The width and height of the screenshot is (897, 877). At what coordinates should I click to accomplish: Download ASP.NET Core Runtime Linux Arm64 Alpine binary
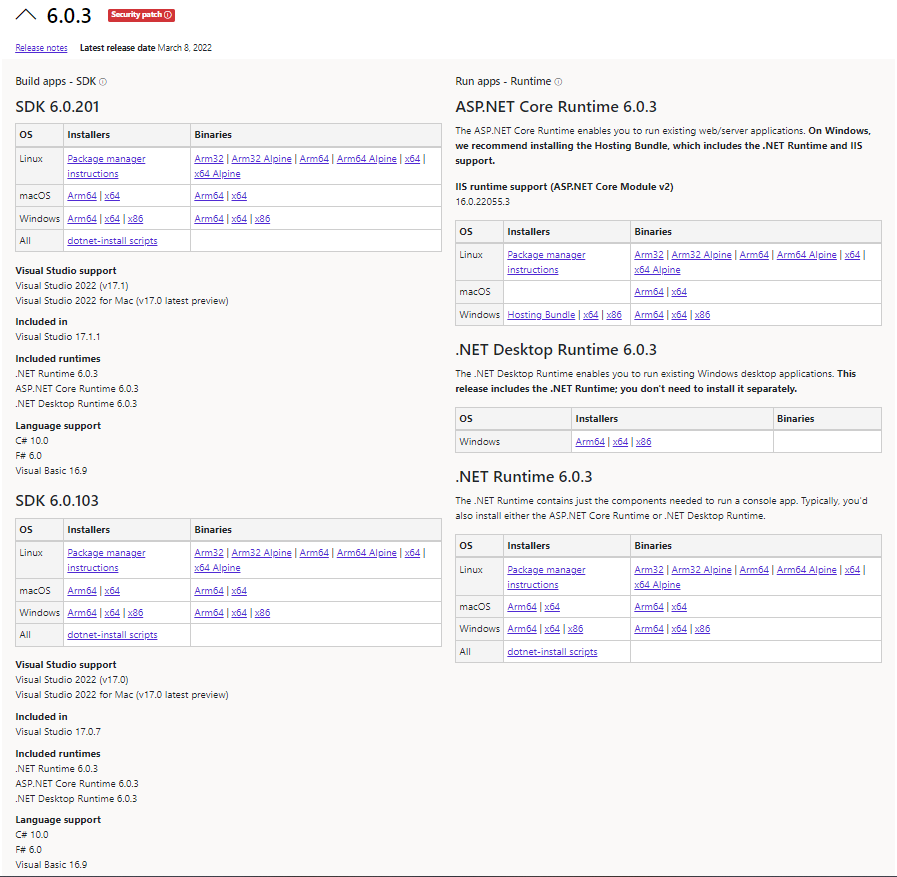[807, 255]
